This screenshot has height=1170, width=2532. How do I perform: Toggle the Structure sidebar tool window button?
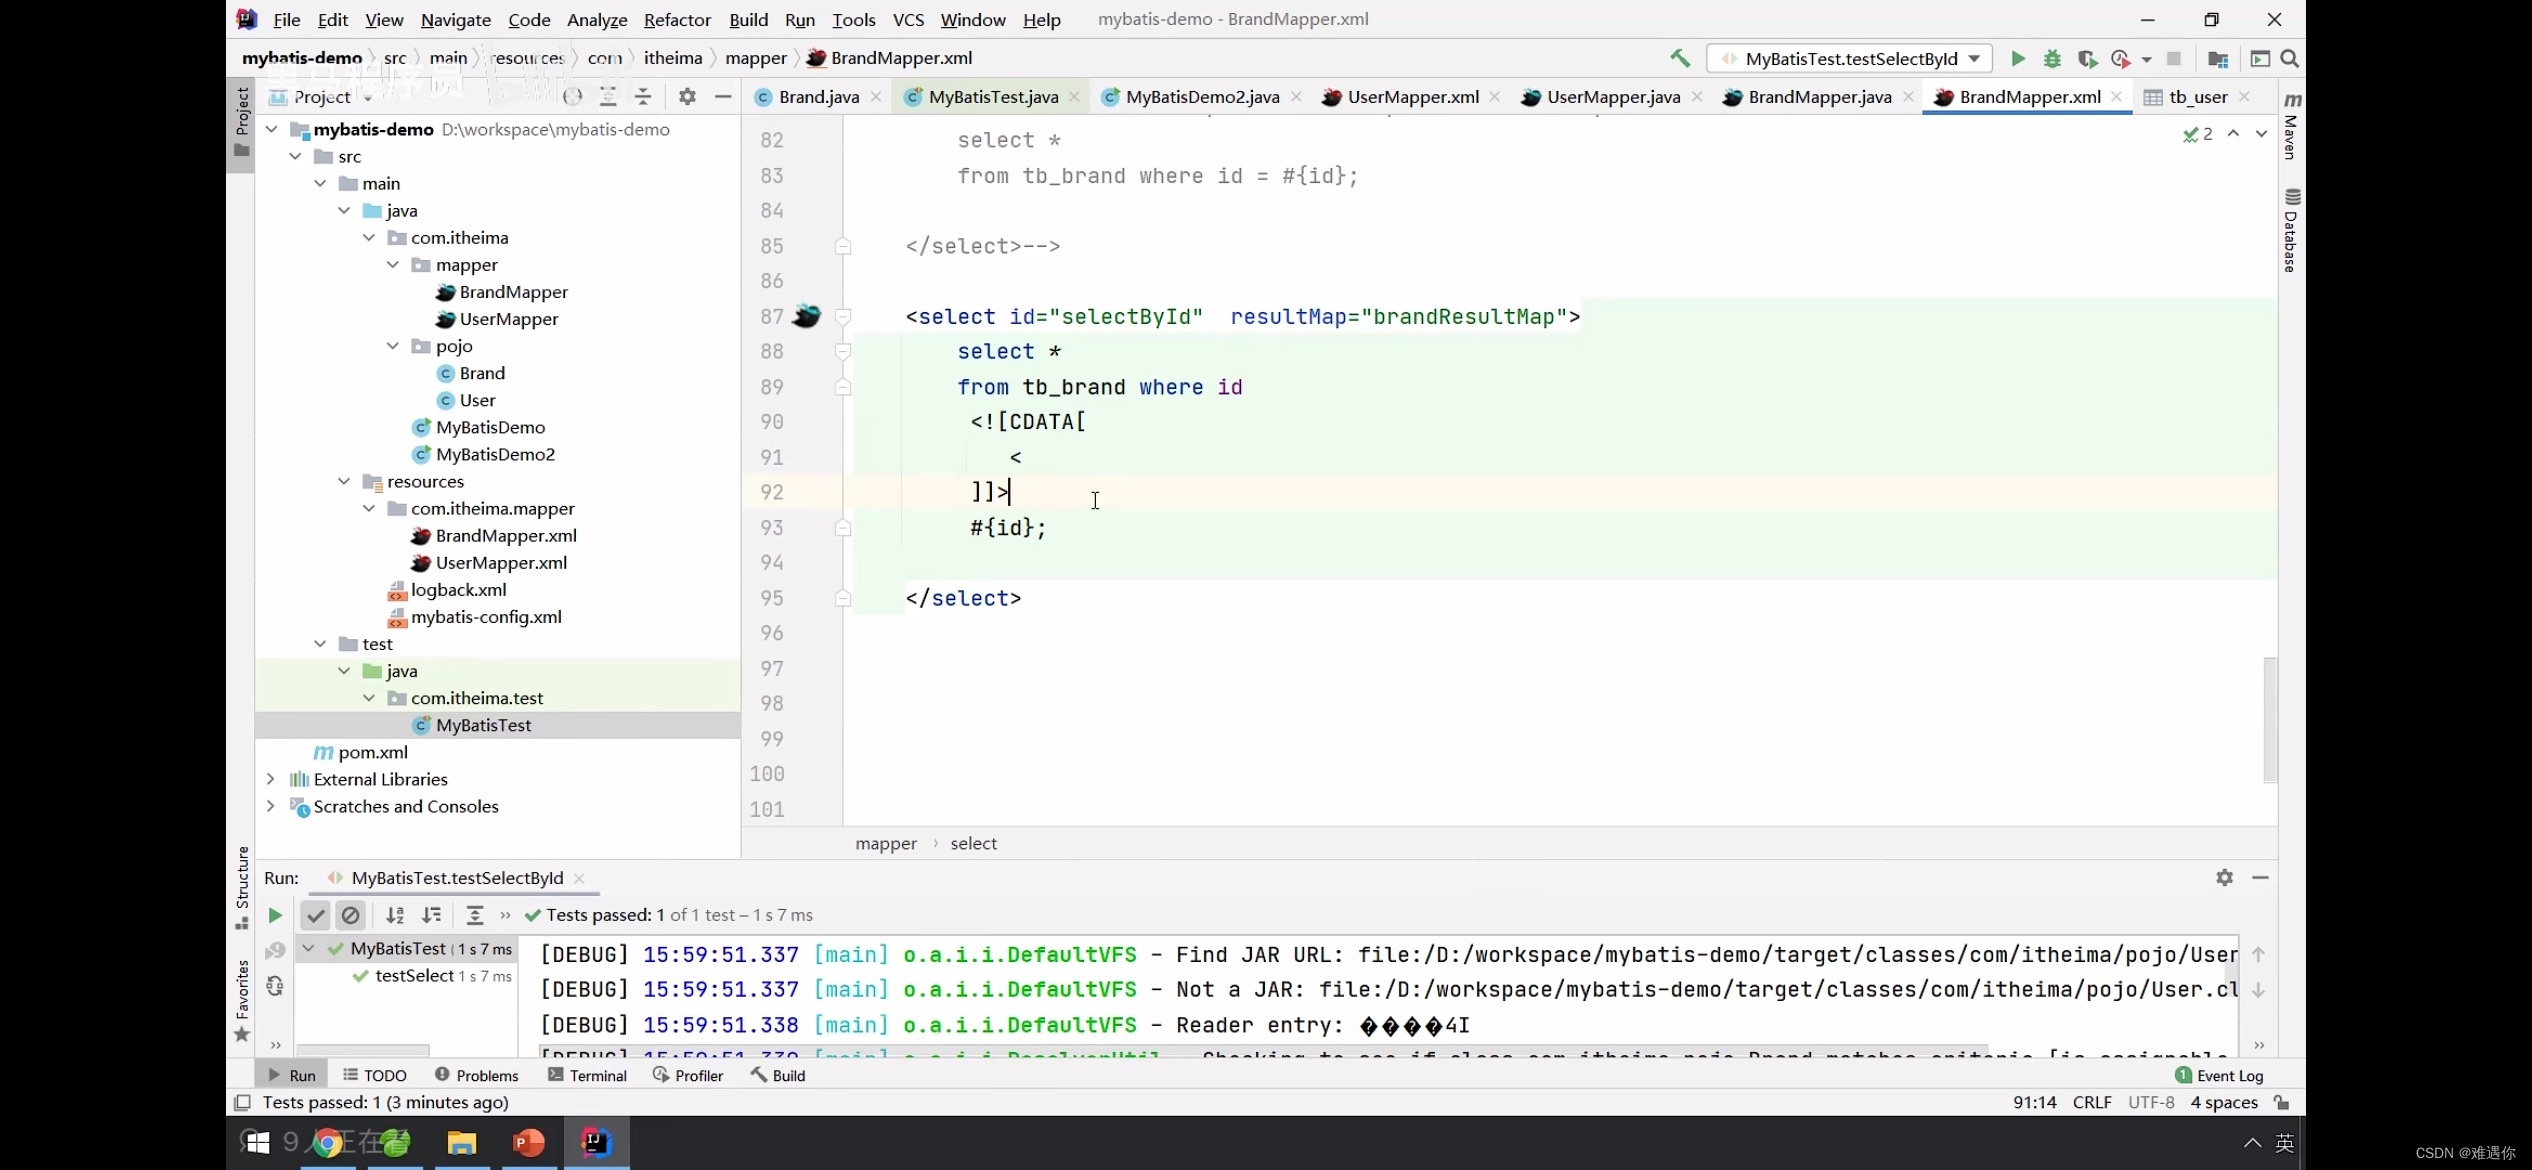click(241, 887)
